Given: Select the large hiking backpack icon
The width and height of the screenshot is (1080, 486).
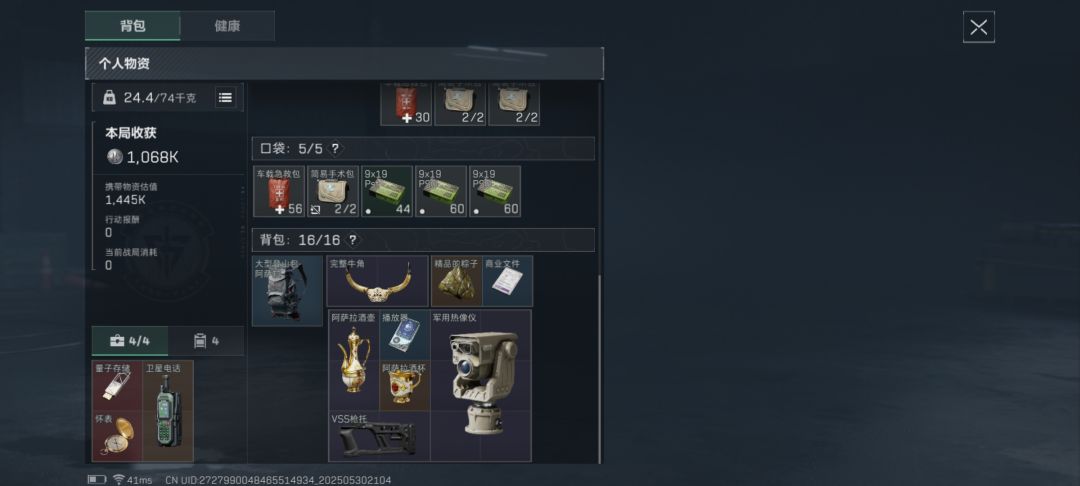Looking at the screenshot, I should (287, 290).
